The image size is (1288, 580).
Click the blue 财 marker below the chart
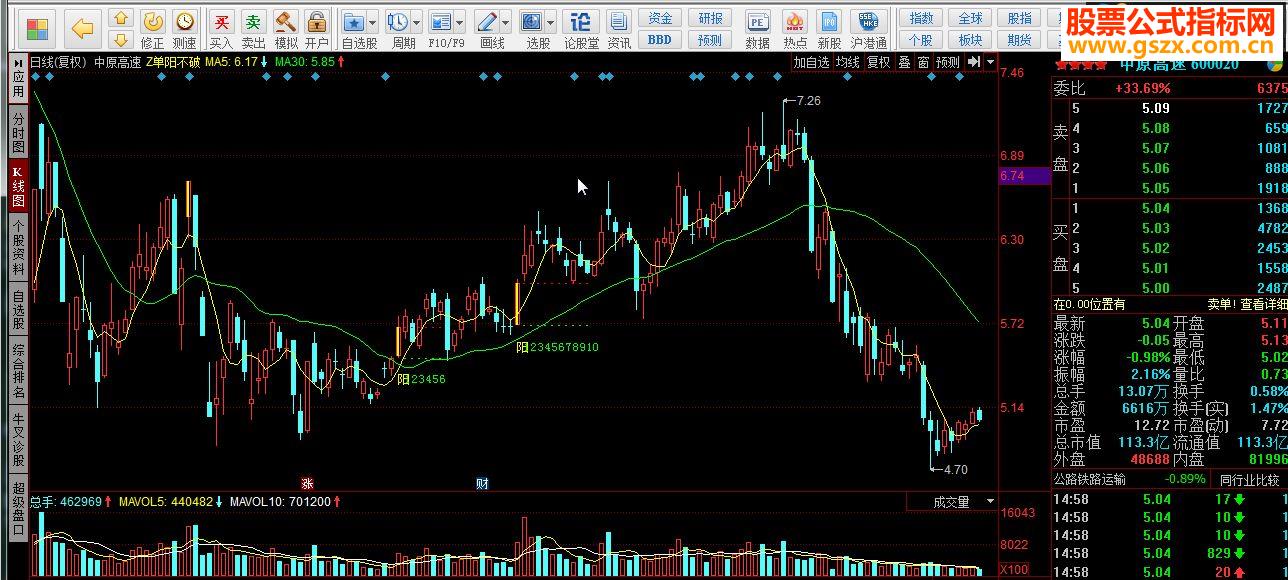tap(482, 484)
